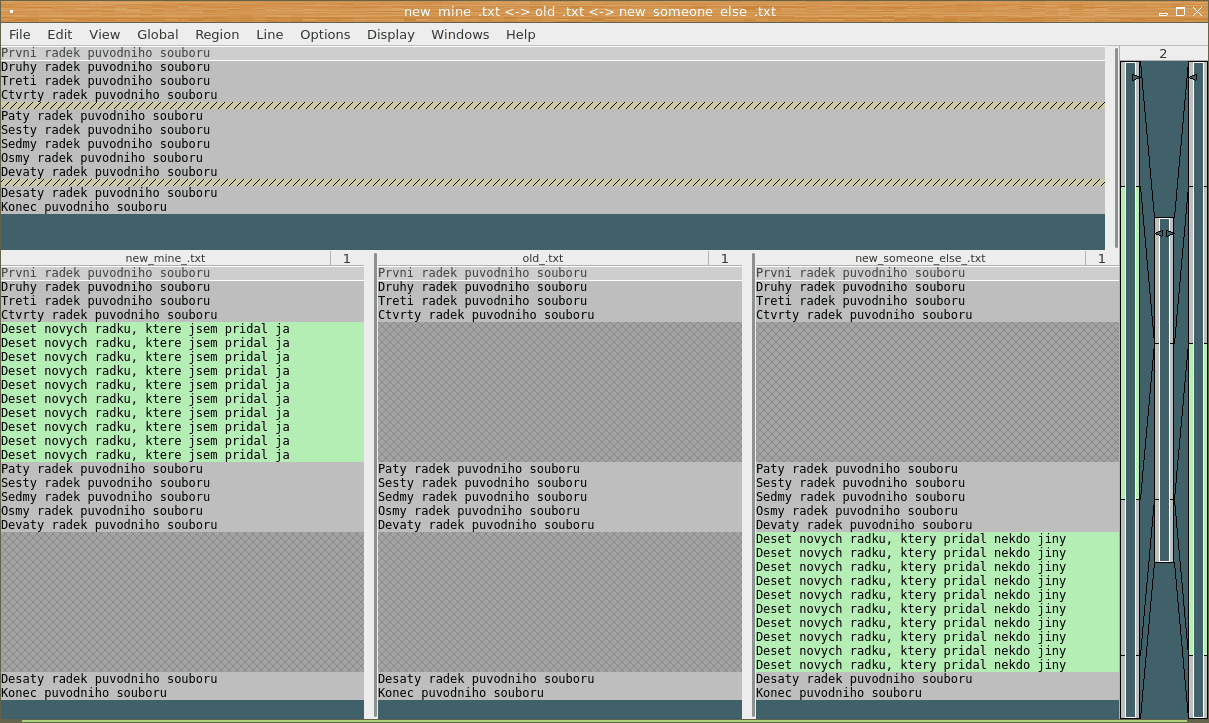Expand the View menu
The height and width of the screenshot is (723, 1209).
click(x=104, y=34)
